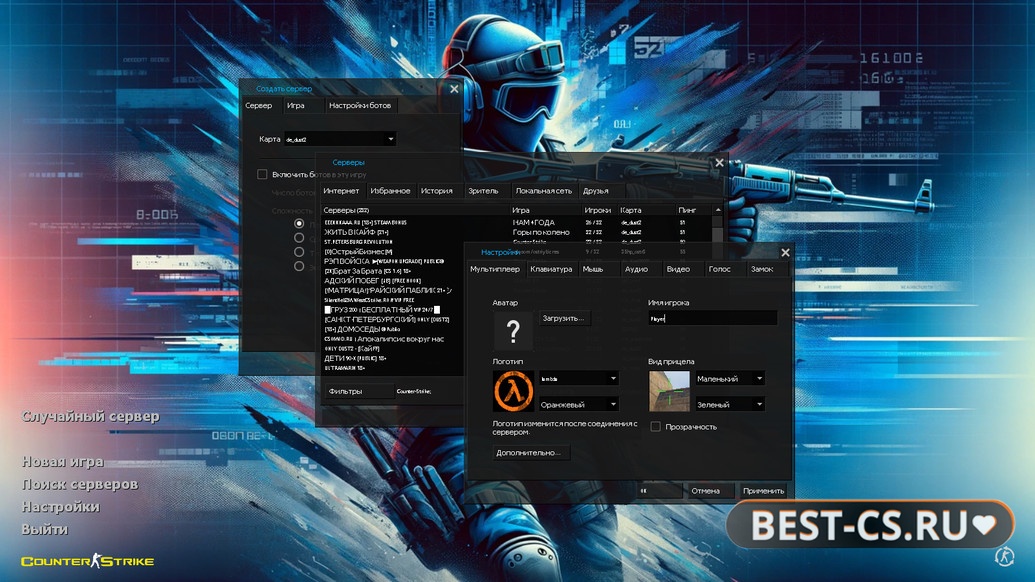
Task: Click Новая игра in main menu
Action: [x=63, y=461]
